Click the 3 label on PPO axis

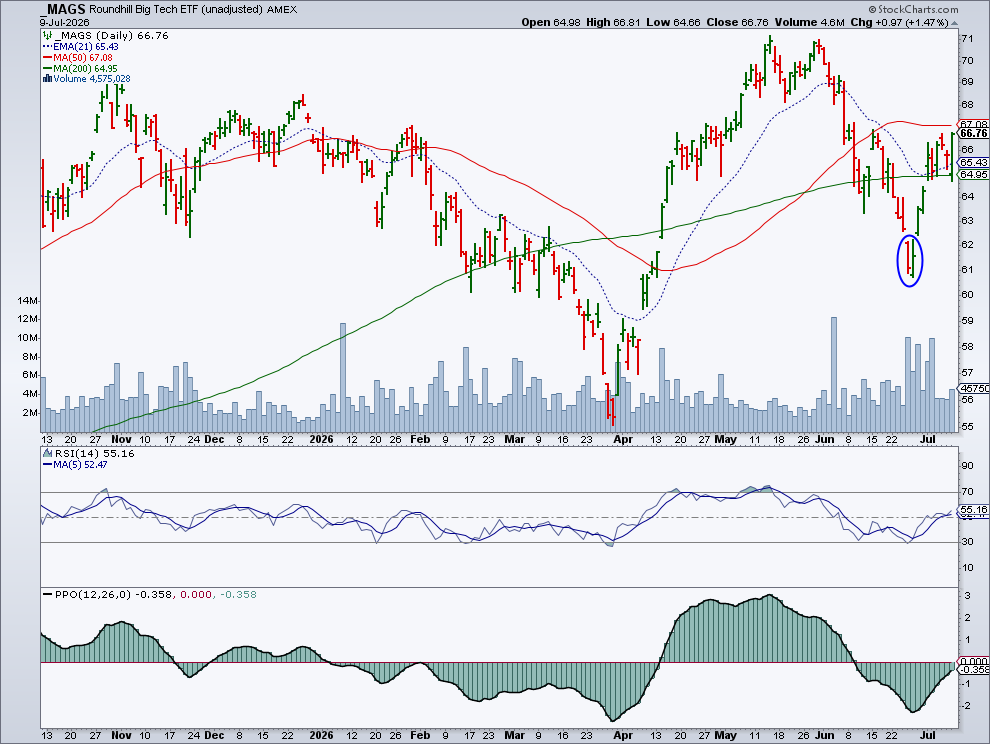(x=967, y=596)
